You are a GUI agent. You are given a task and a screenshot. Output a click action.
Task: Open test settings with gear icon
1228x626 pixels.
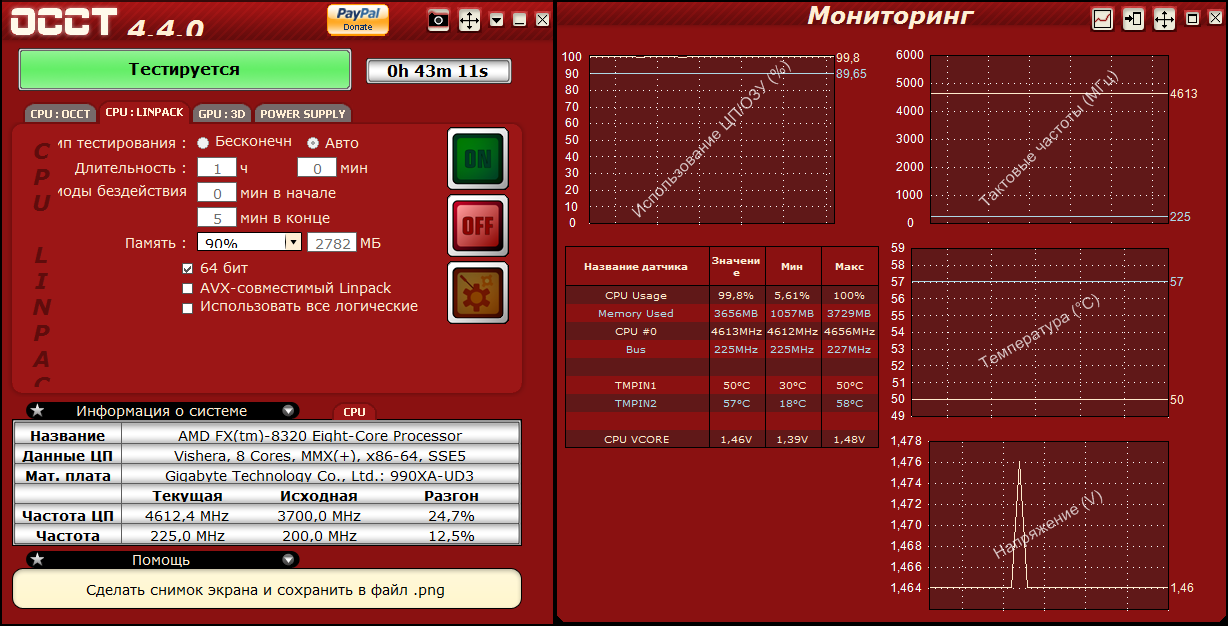click(x=478, y=293)
